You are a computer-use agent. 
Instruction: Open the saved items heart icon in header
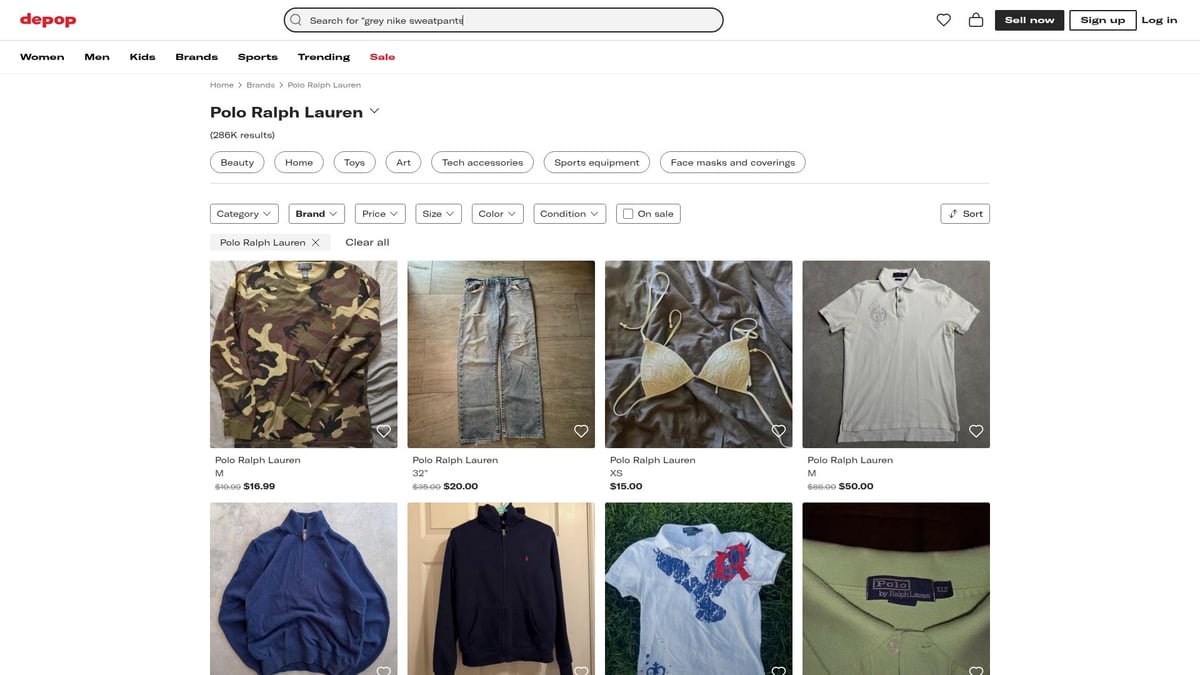point(943,20)
